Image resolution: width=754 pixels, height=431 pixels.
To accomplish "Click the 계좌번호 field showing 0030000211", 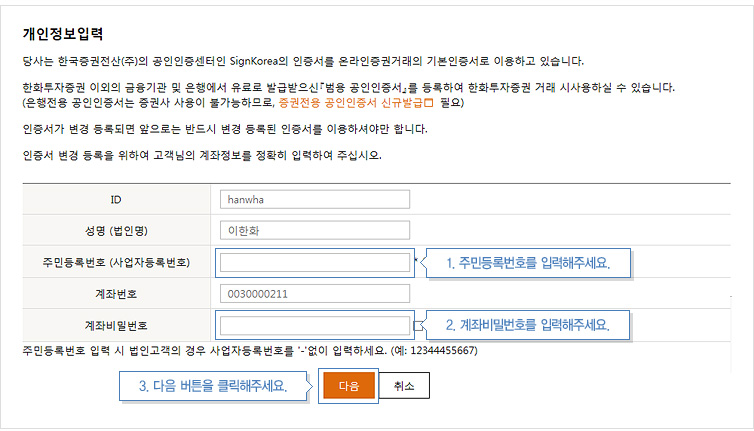I will coord(314,294).
